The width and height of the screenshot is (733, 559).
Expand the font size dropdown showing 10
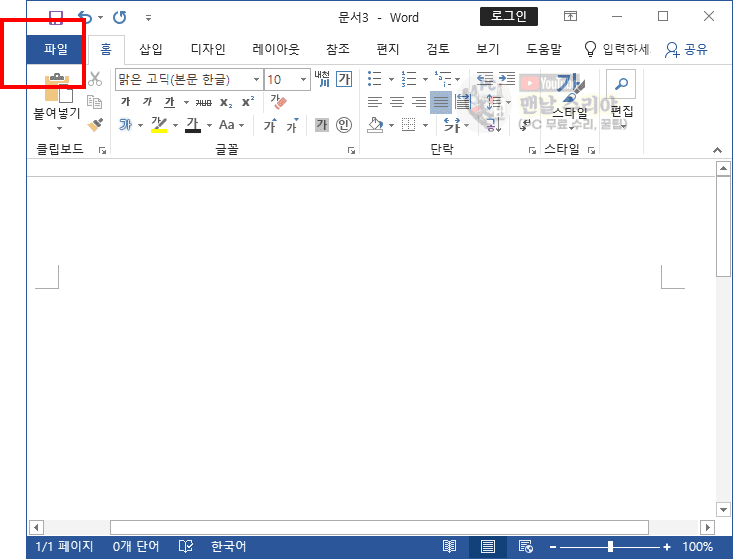click(302, 79)
